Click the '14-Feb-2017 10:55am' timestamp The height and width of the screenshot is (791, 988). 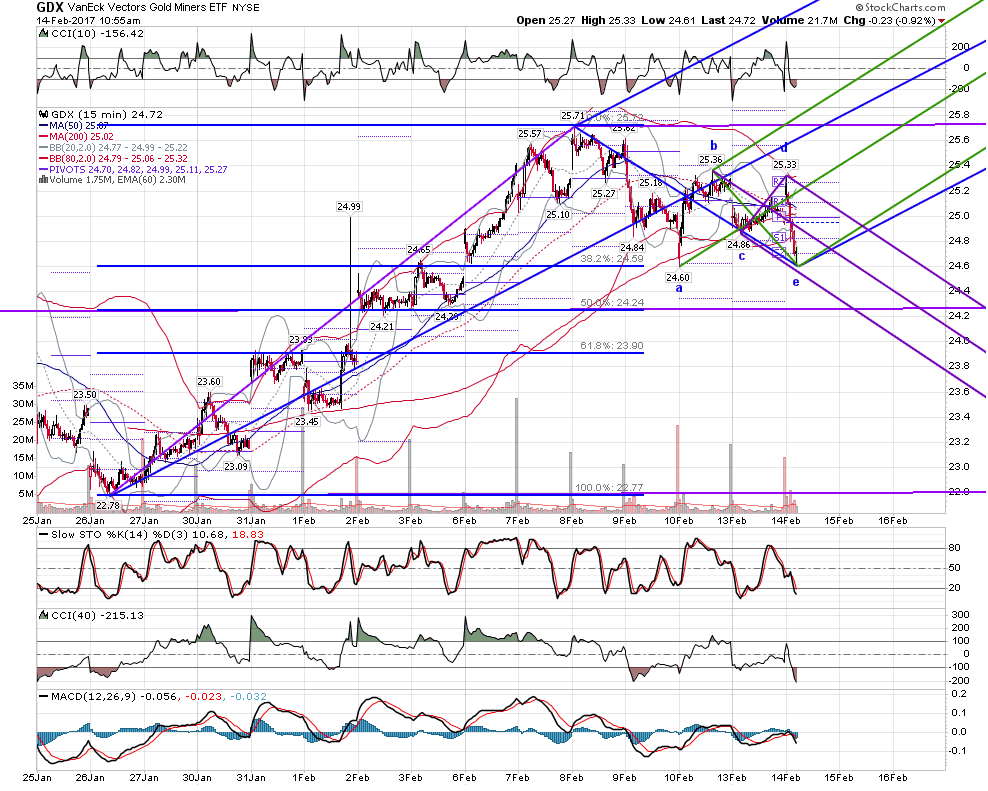(88, 20)
